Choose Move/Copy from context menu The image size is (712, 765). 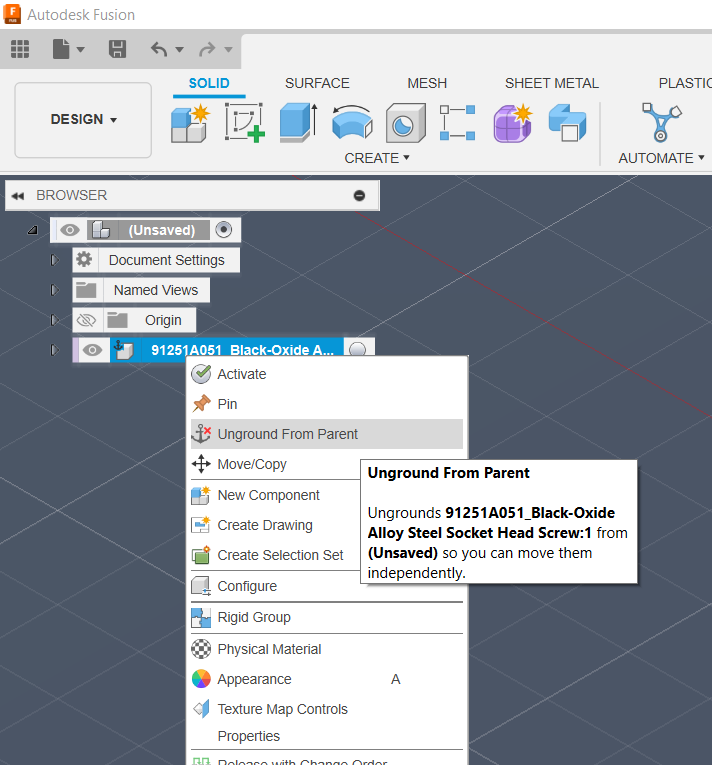pos(275,464)
